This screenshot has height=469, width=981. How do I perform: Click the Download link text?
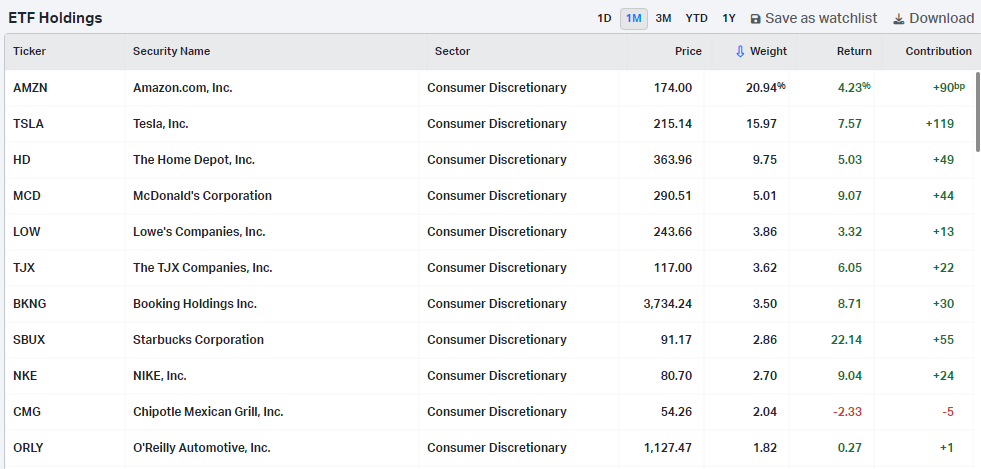pos(942,19)
